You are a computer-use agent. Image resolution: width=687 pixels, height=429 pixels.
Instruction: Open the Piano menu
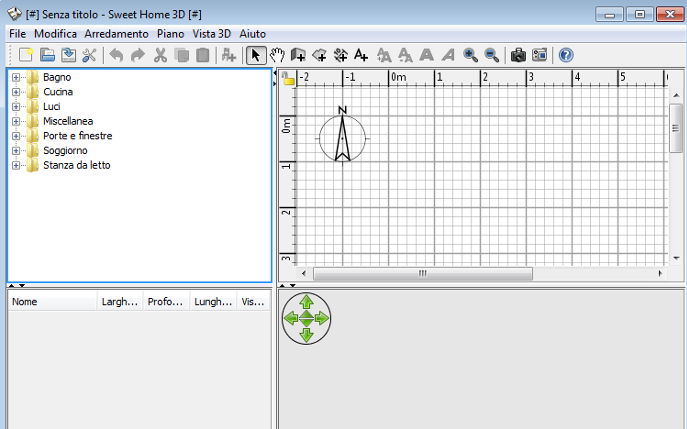point(170,34)
